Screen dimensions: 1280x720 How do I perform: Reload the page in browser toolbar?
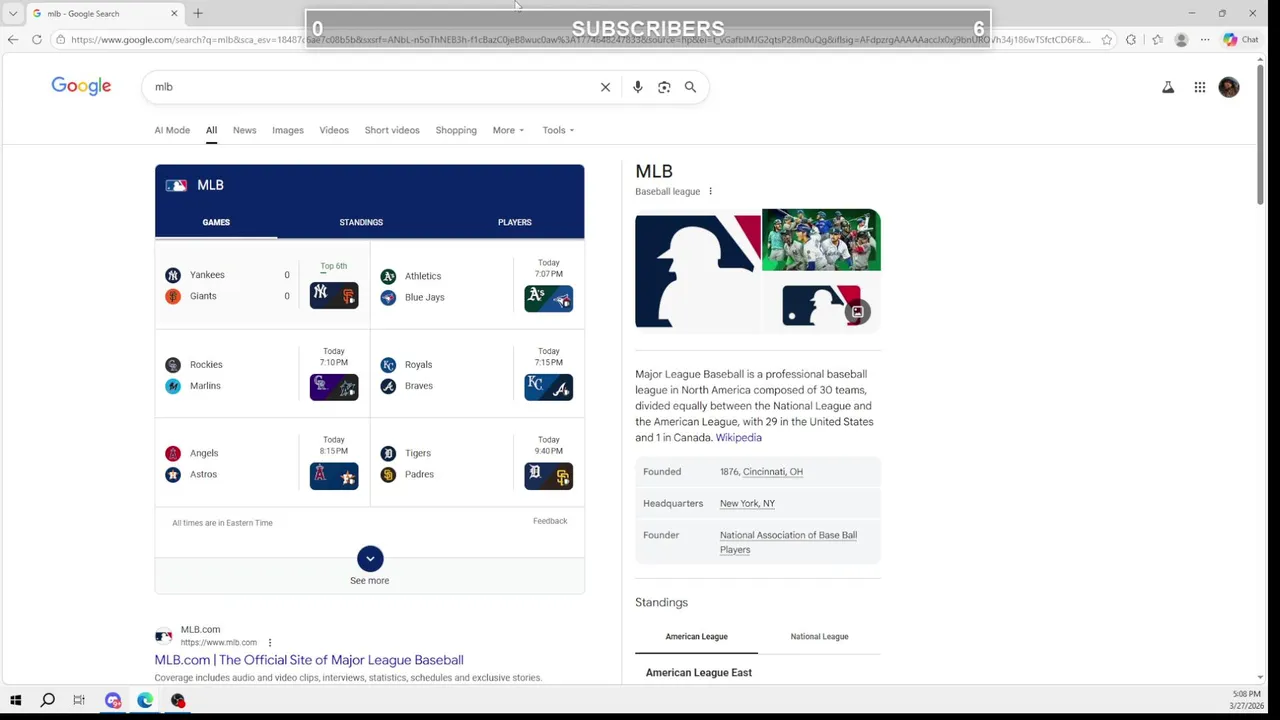37,40
